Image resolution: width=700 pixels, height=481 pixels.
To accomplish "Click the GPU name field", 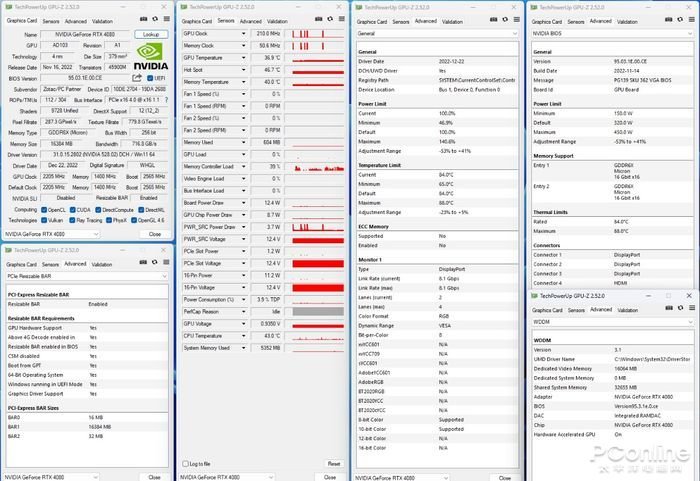I will (85, 34).
